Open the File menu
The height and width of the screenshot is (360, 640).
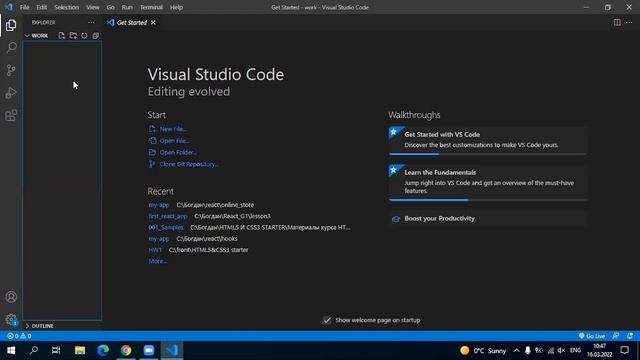[24, 7]
